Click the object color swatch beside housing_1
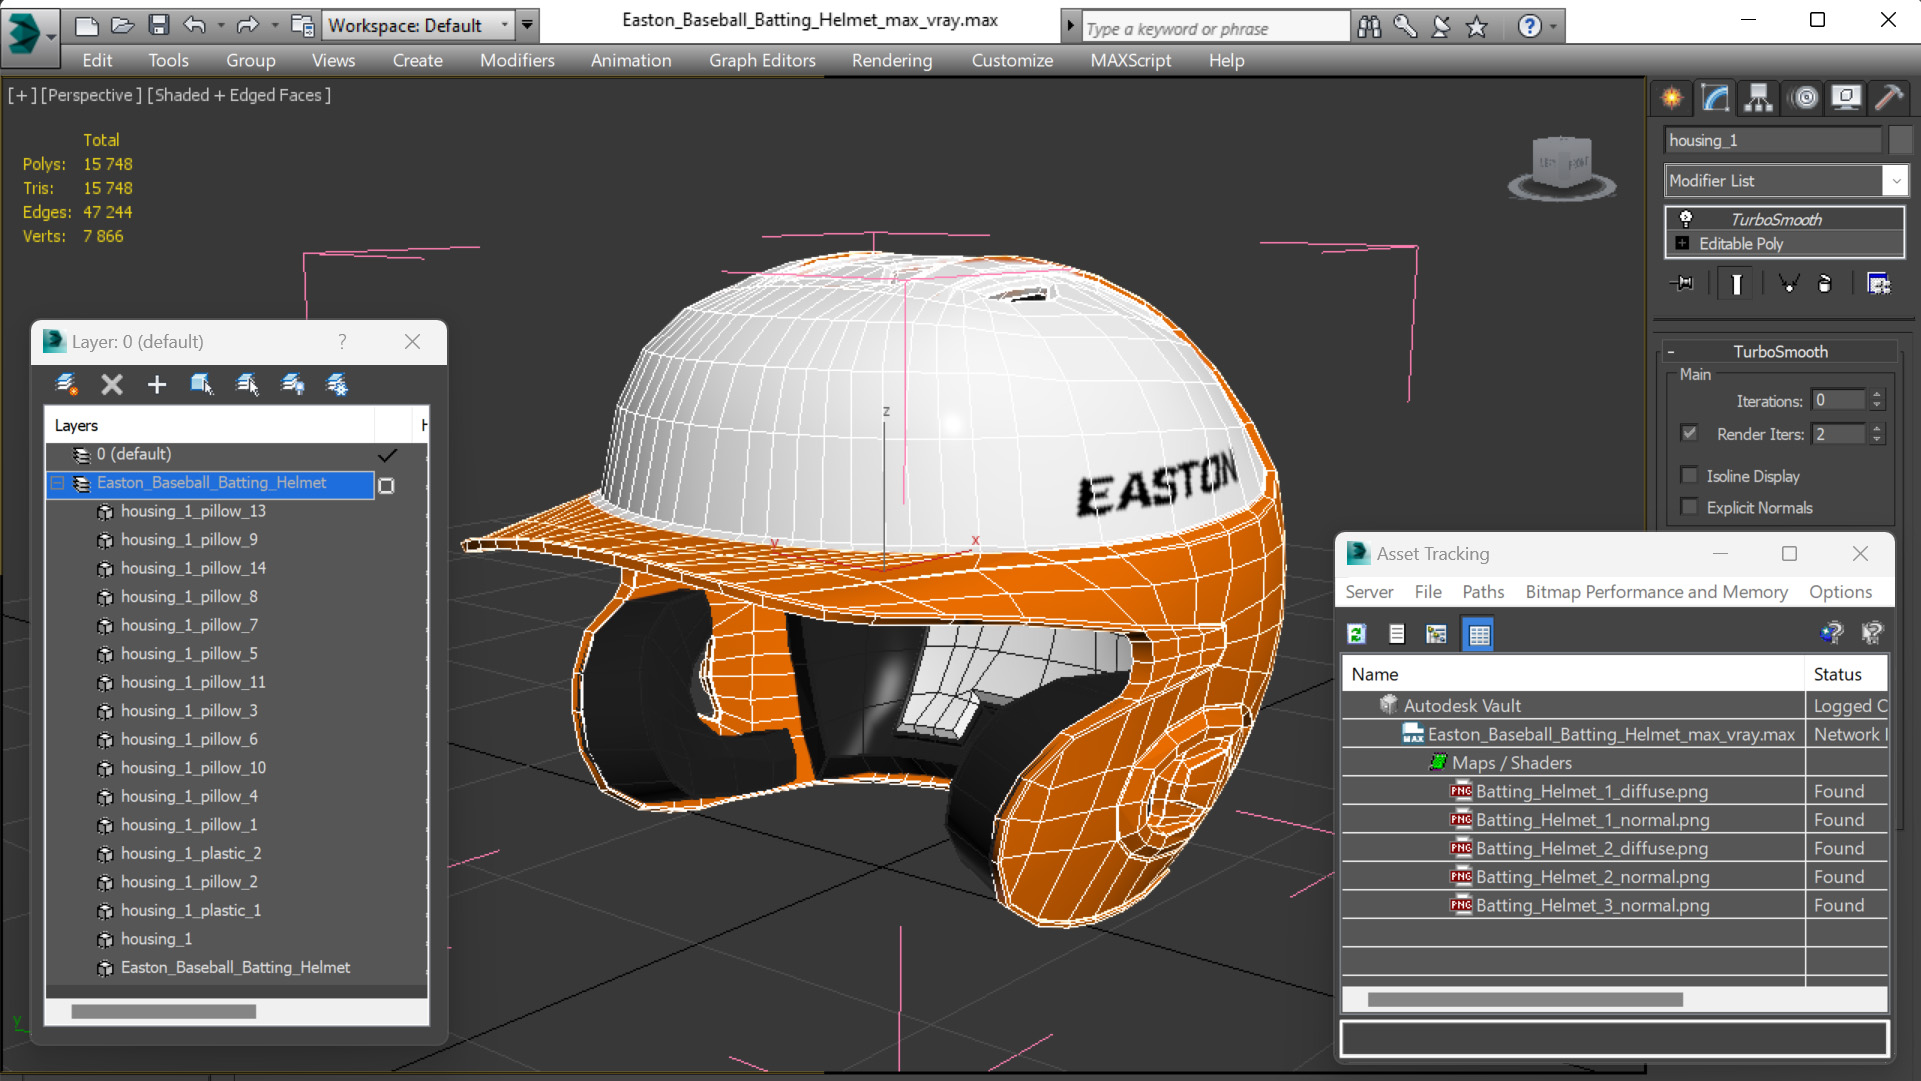Viewport: 1921px width, 1081px height. pos(1900,140)
